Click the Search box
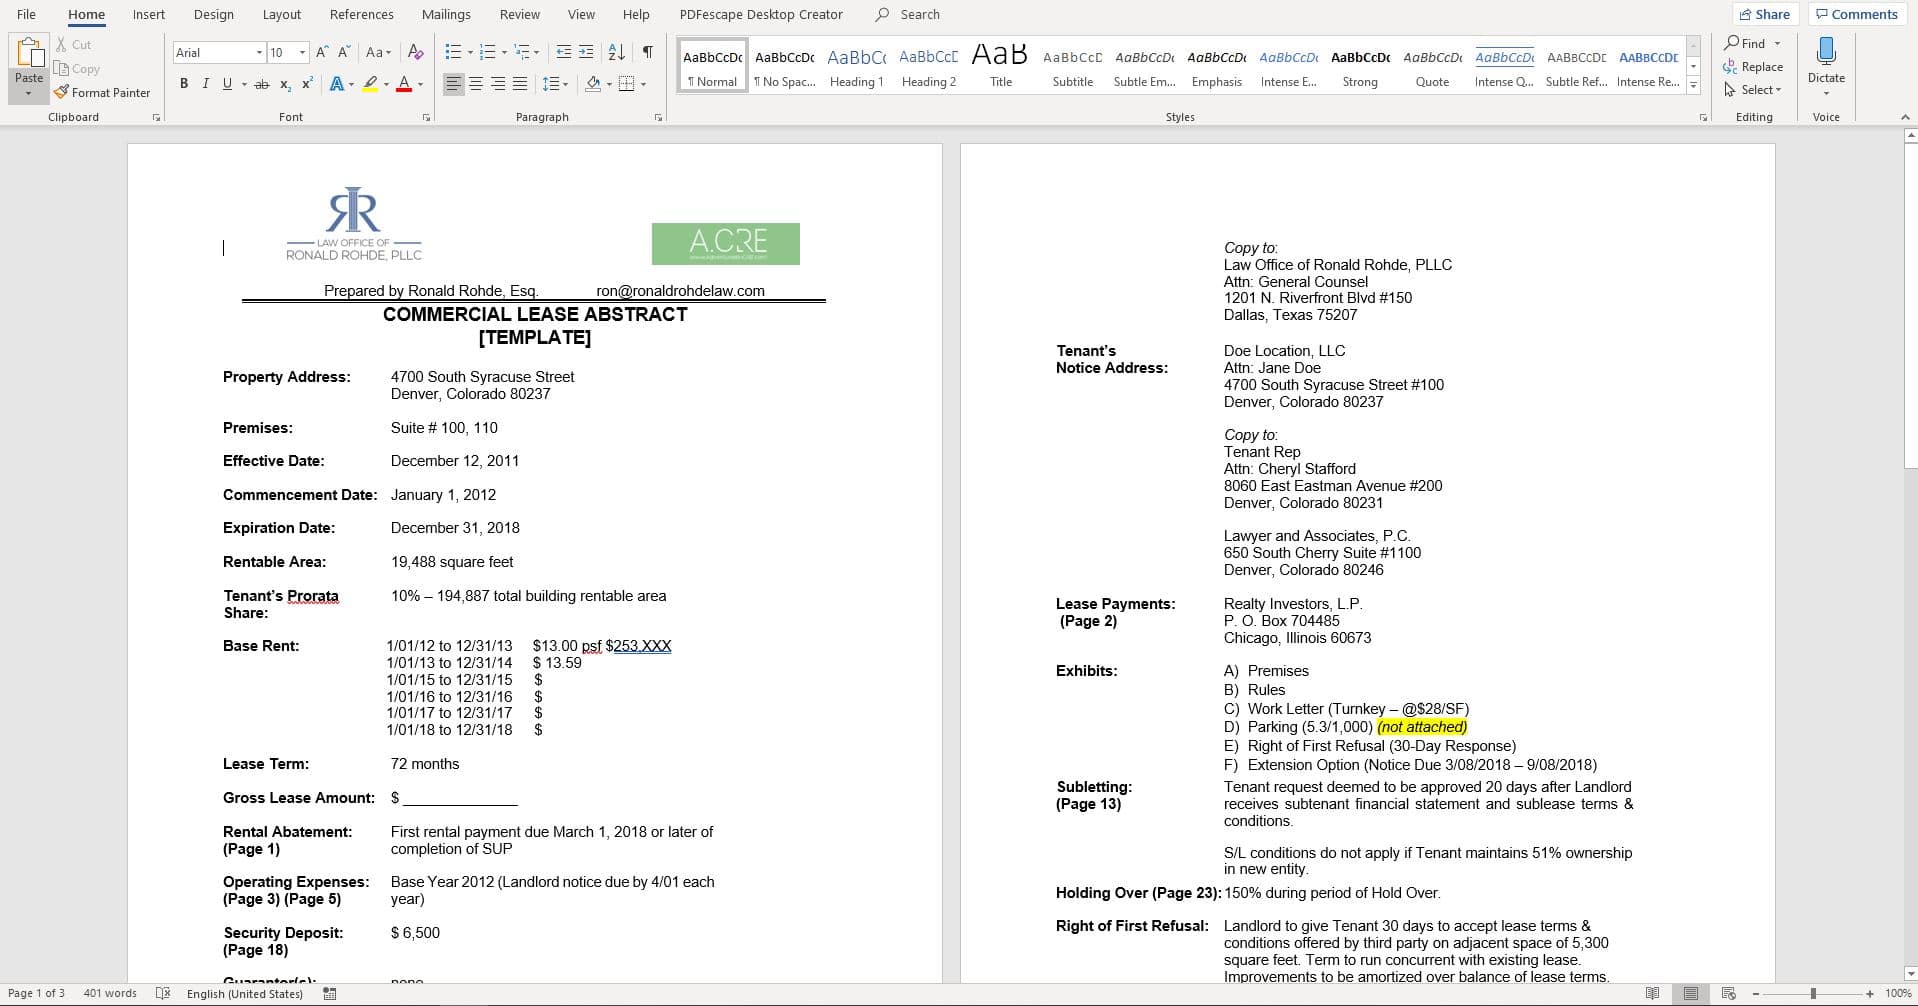 908,14
